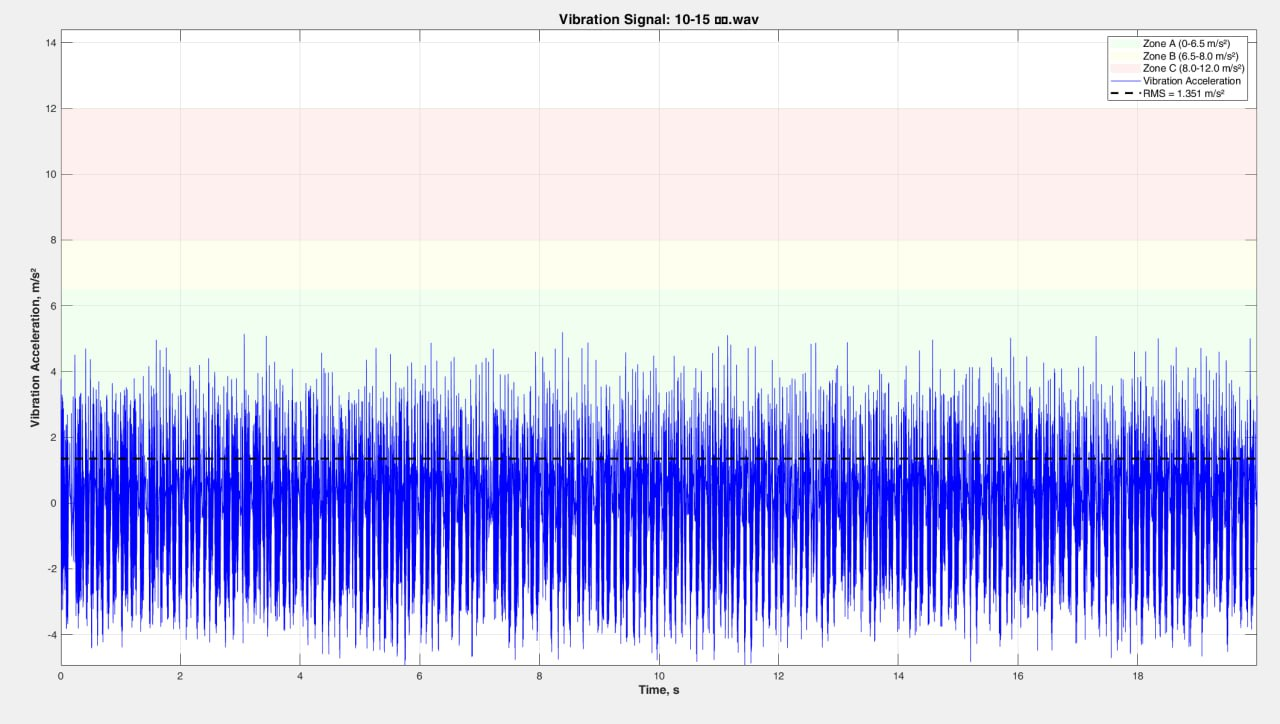
Task: Toggle the Zone B (6.5-8.0 m/s²) legend entry
Action: pyautogui.click(x=1186, y=56)
